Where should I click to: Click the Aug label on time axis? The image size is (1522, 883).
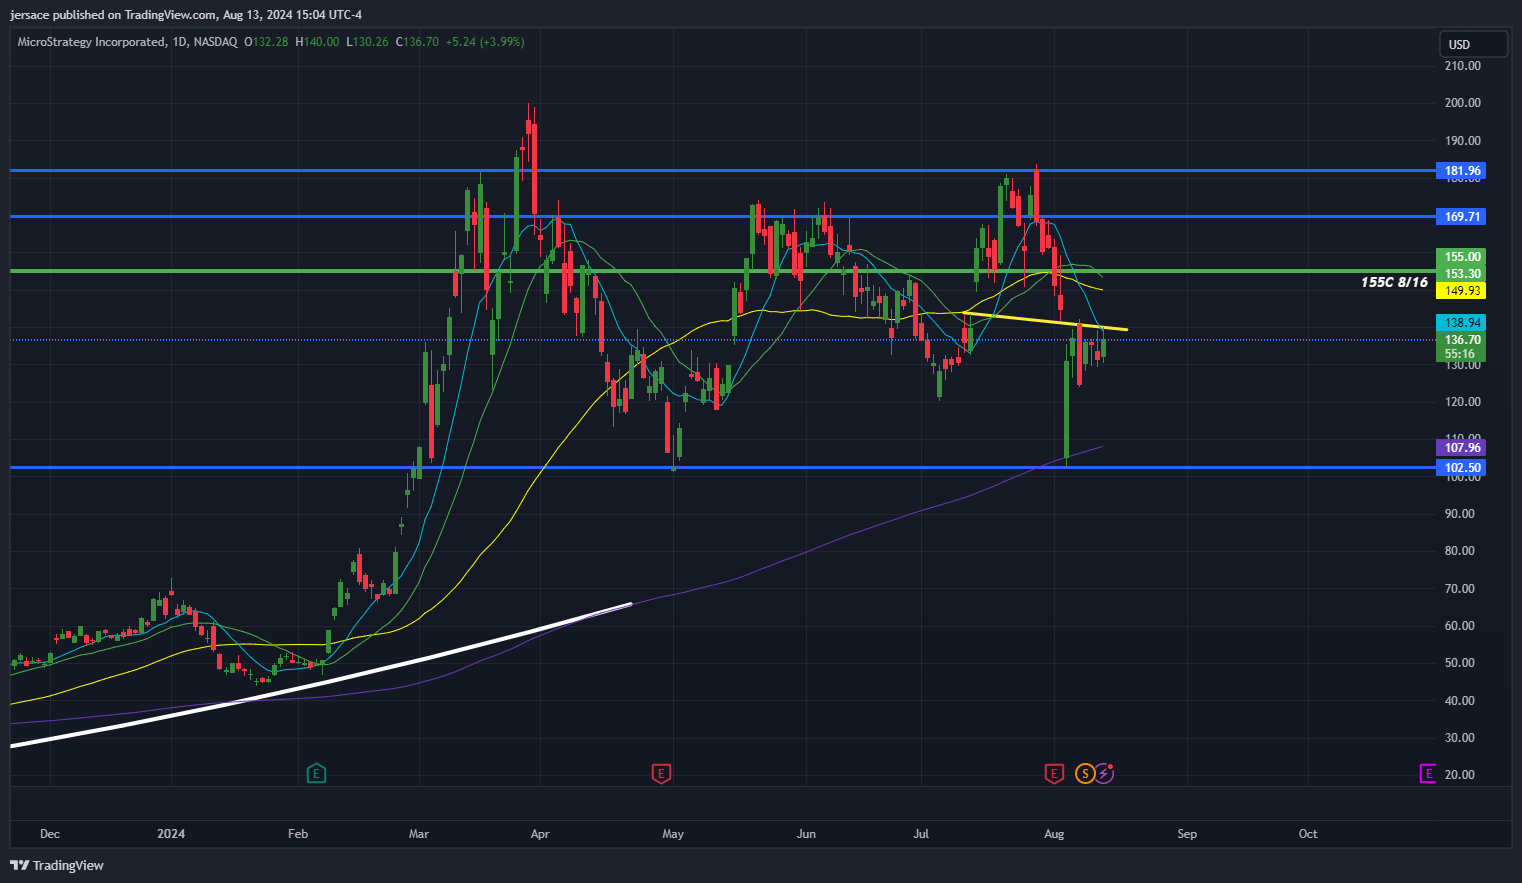tap(1053, 834)
